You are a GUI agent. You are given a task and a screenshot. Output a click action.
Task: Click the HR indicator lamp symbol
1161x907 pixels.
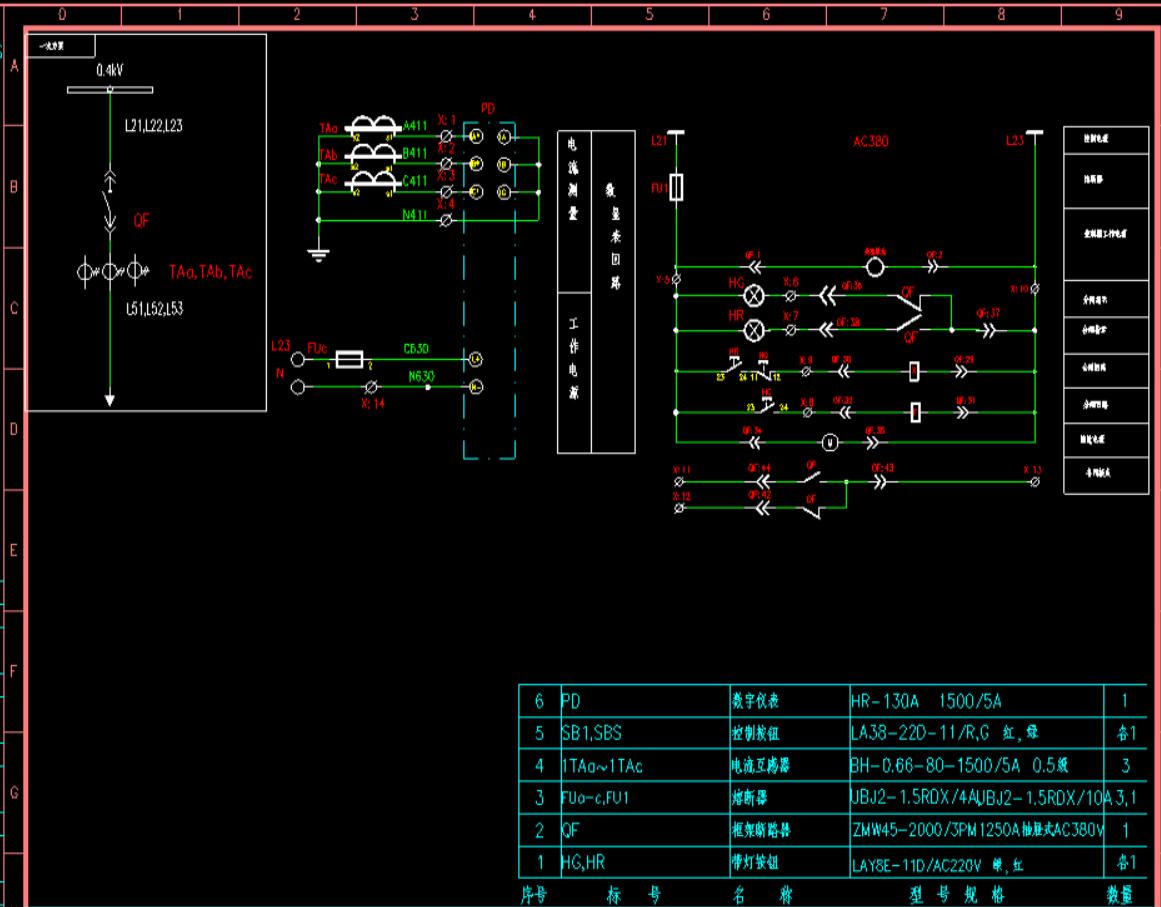[757, 328]
